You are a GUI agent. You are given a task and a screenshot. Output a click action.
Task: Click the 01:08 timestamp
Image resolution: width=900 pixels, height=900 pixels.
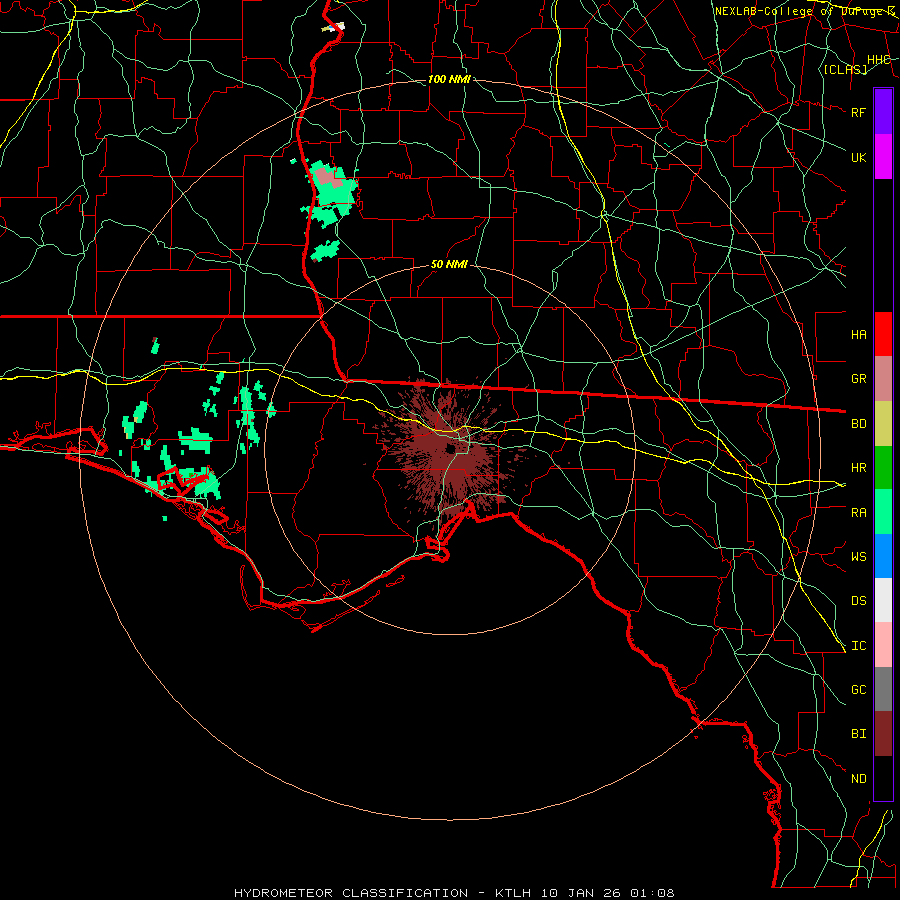pyautogui.click(x=652, y=893)
